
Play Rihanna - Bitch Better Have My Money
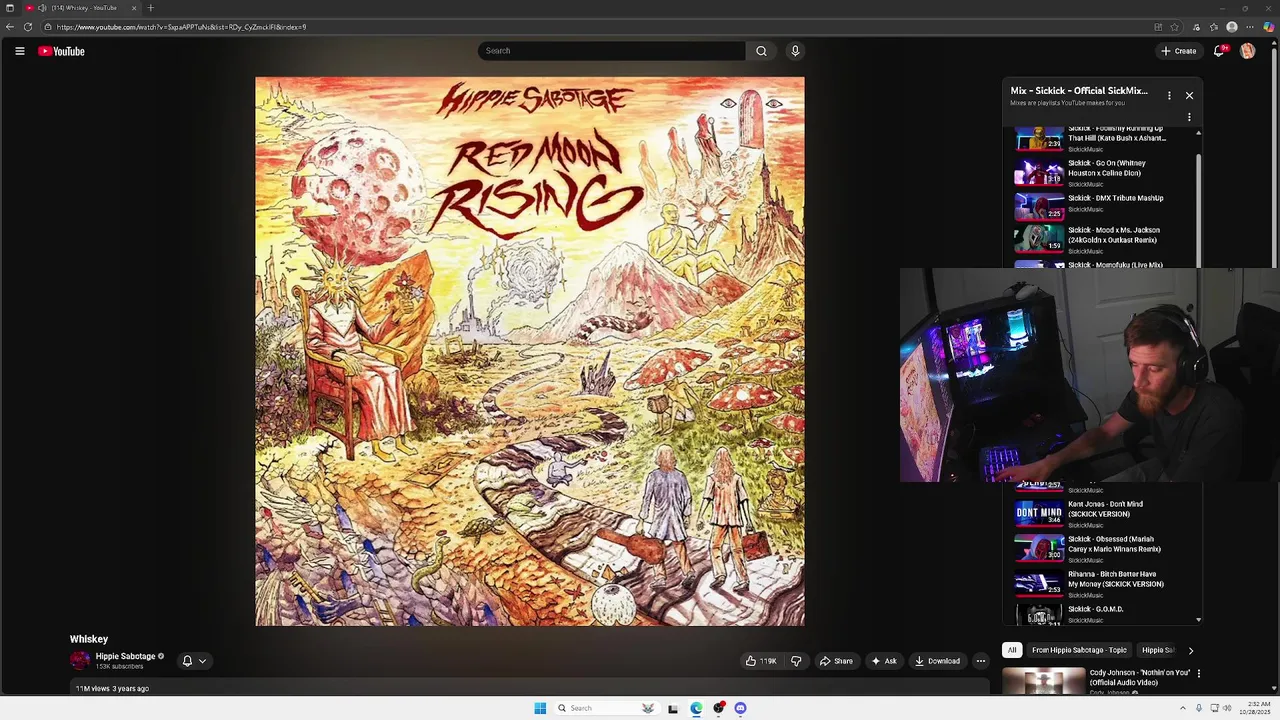point(1104,584)
